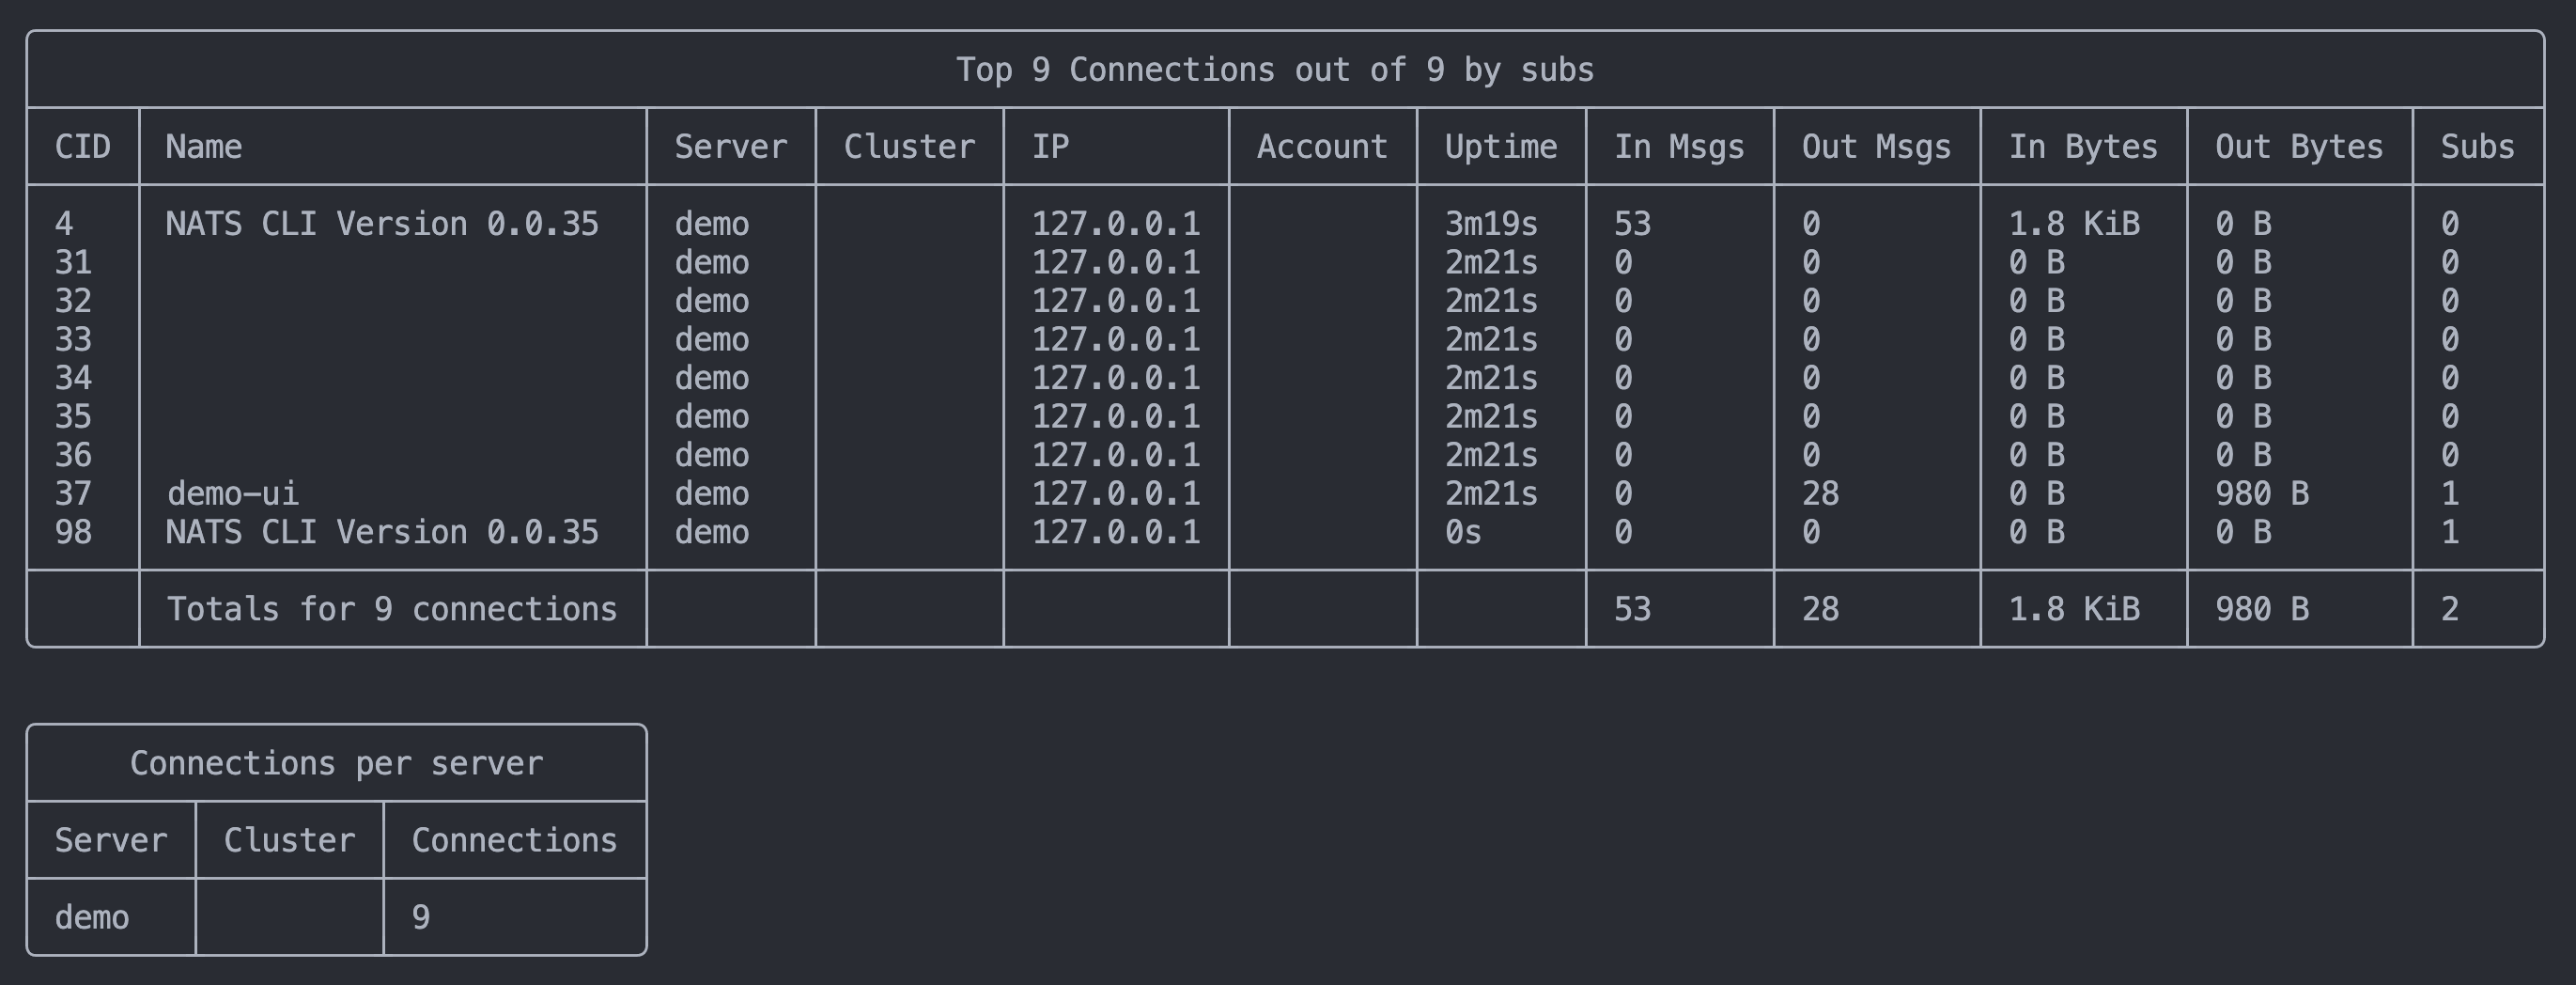Click the total Out Bytes value 980 B

click(2262, 610)
